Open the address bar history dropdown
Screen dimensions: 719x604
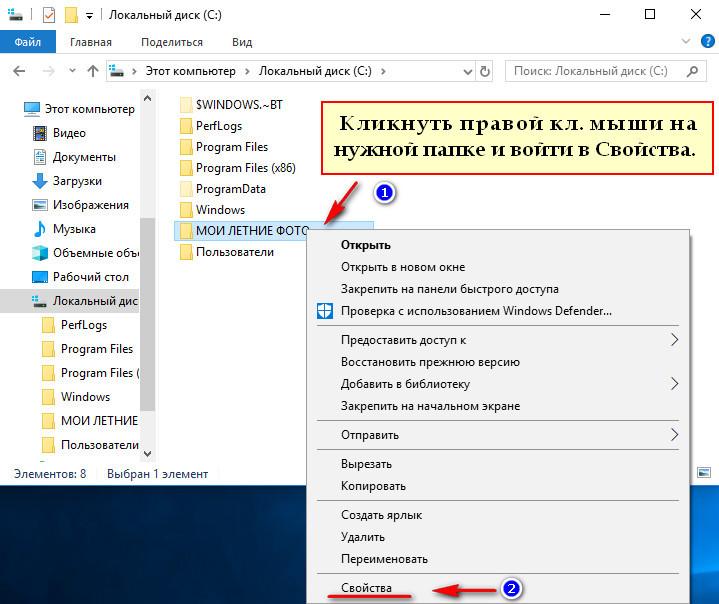point(468,72)
